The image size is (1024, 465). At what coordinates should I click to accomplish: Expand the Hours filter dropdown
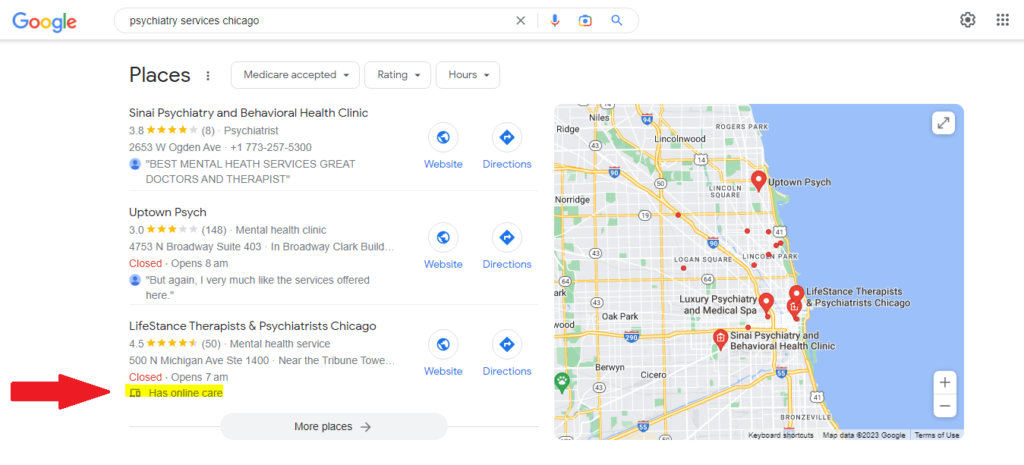click(x=468, y=75)
